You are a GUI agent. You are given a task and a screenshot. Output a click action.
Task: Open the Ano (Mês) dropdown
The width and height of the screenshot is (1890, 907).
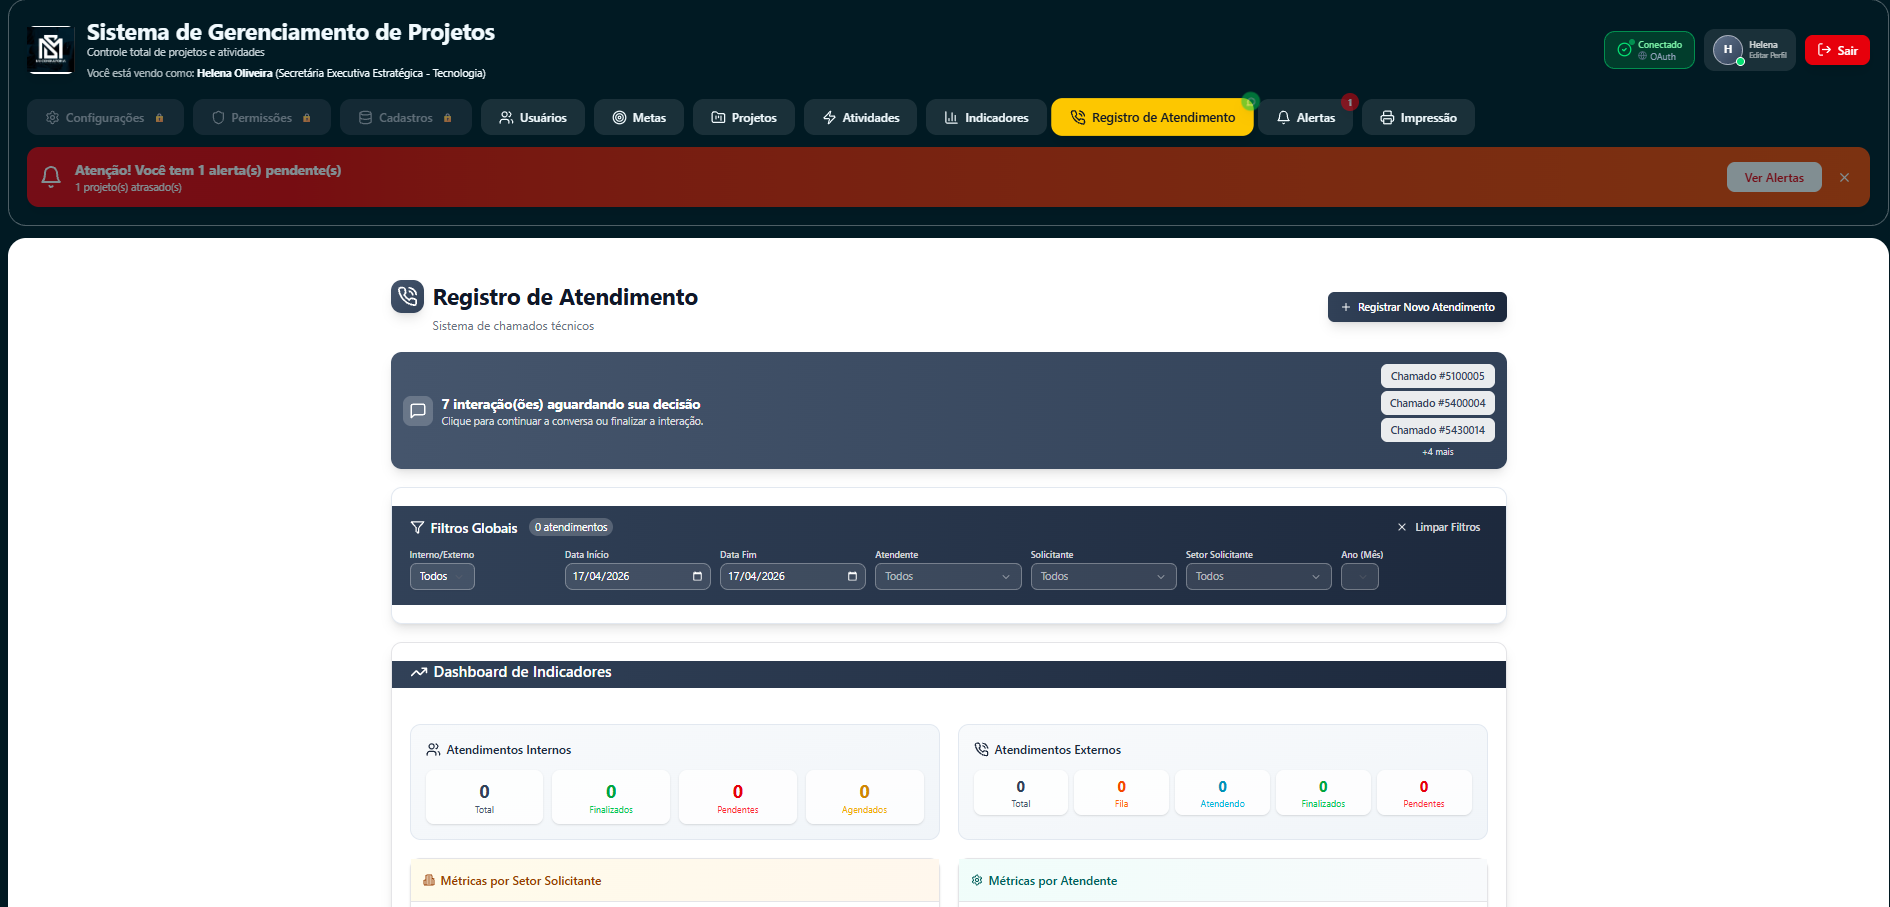(1359, 576)
